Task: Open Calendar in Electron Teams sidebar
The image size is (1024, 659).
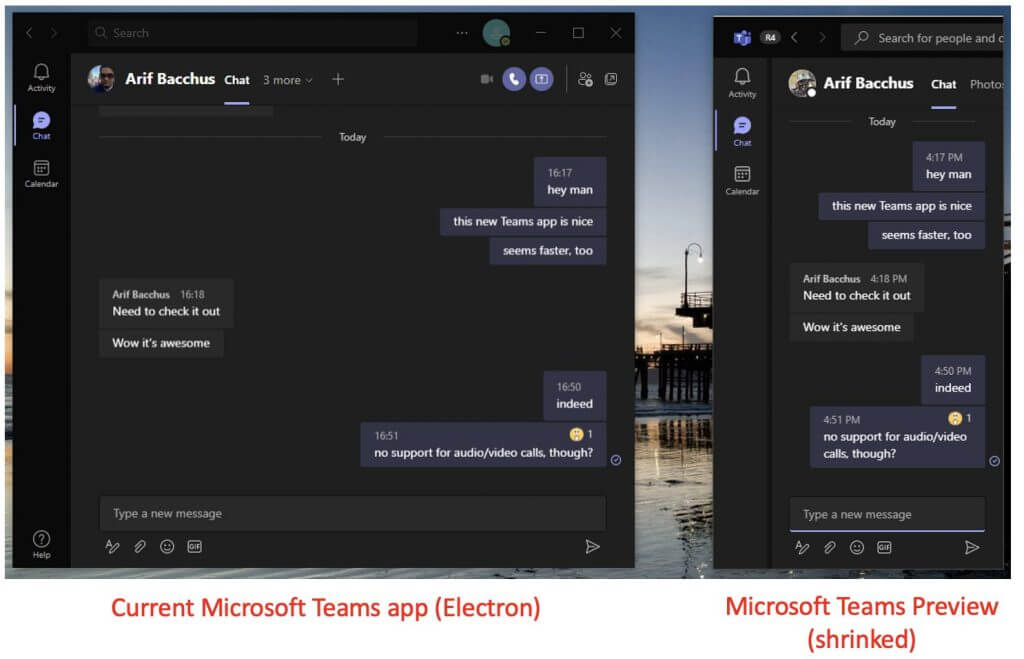Action: tap(41, 174)
